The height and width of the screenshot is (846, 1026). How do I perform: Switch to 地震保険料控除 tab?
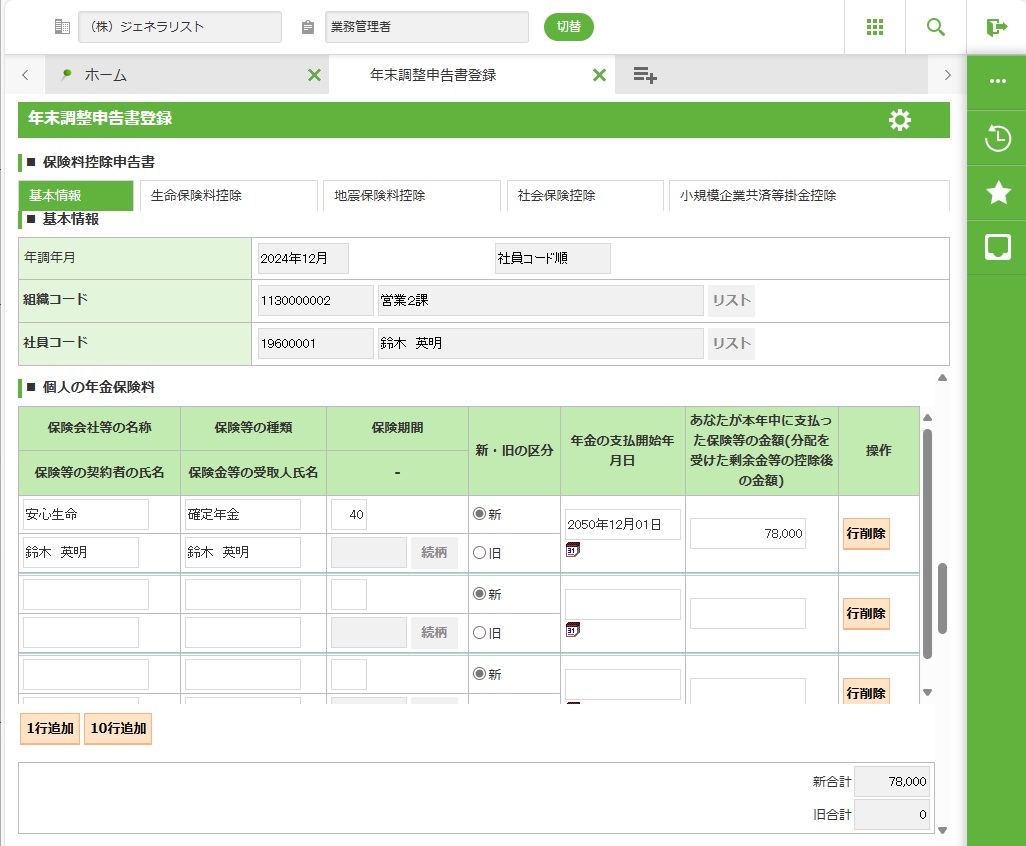pos(411,196)
